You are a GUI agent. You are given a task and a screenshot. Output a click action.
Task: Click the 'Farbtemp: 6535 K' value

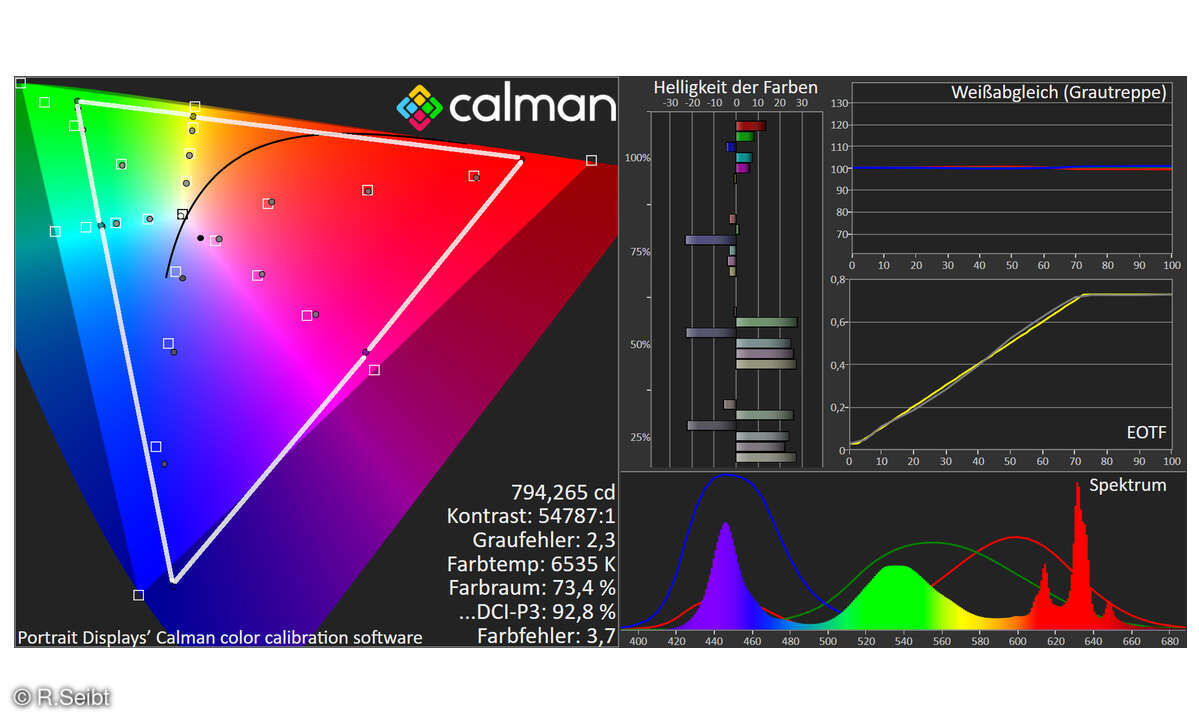pyautogui.click(x=531, y=564)
